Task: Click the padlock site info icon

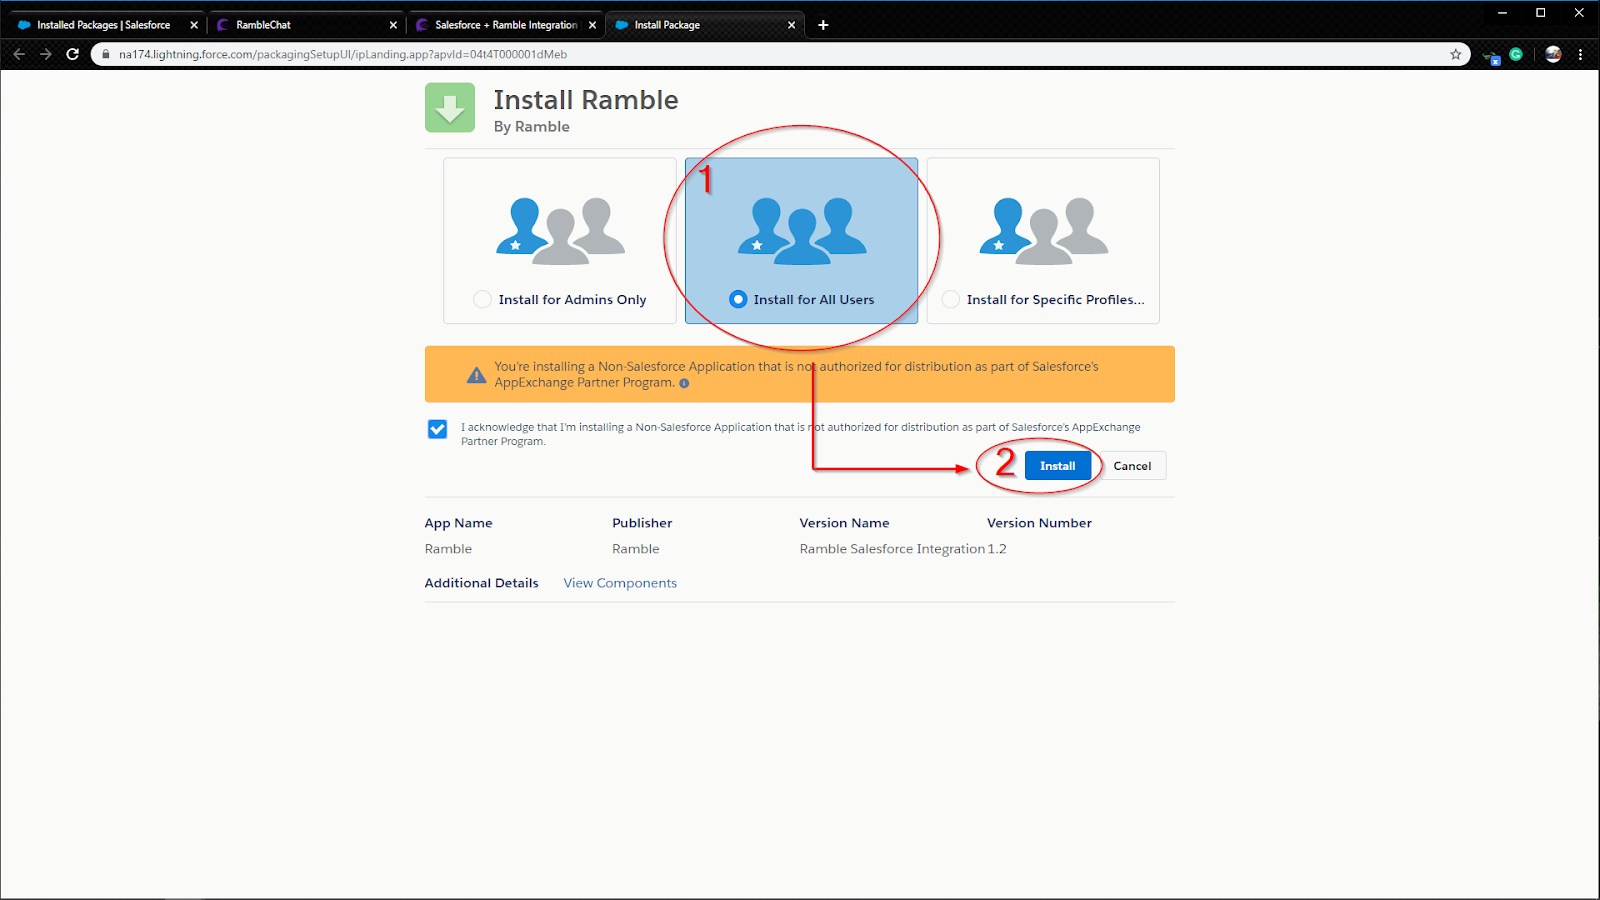Action: pos(106,54)
